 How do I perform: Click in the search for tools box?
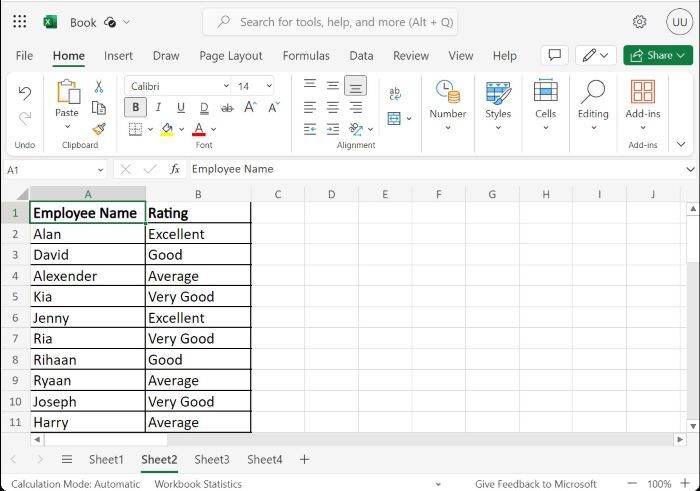point(330,22)
